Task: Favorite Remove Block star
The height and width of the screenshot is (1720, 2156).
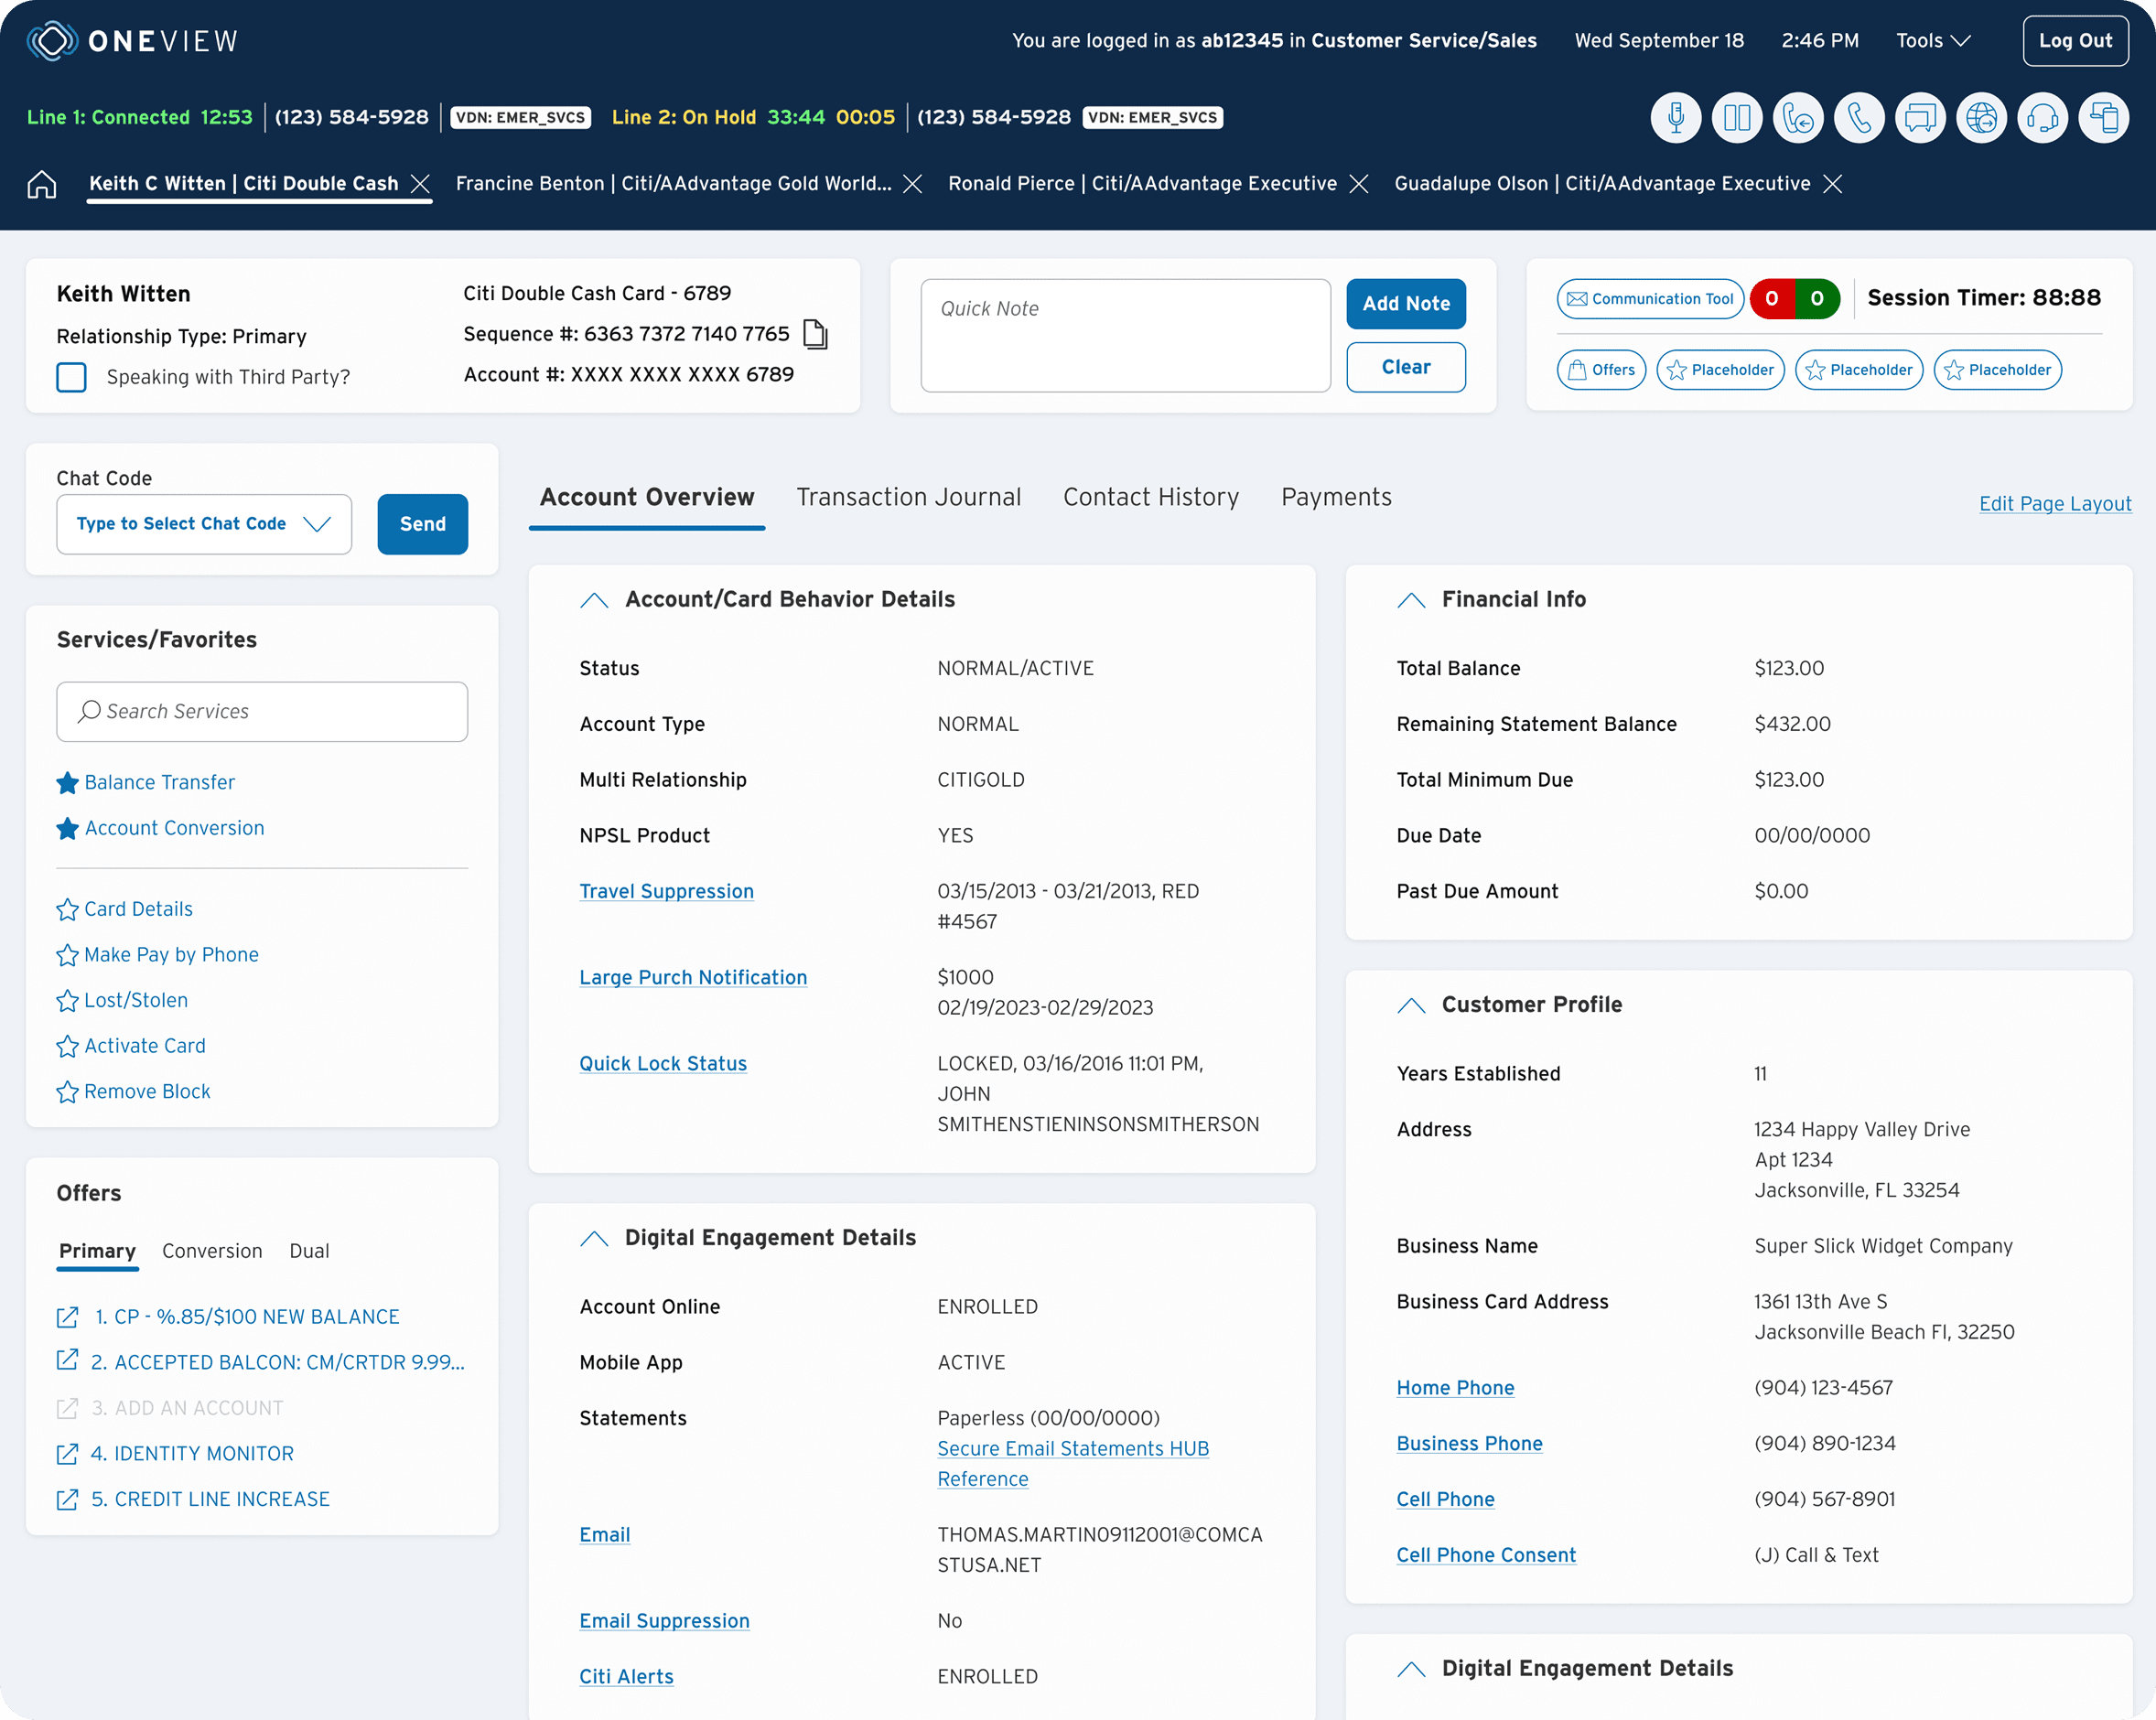Action: 67,1092
